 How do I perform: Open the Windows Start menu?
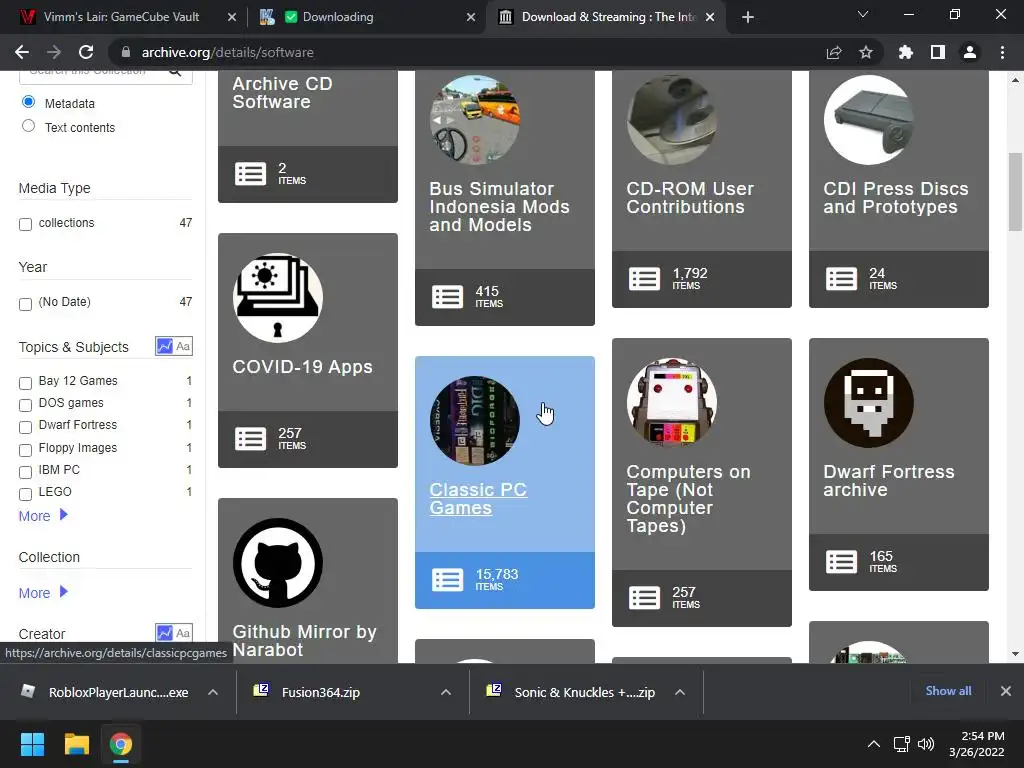pyautogui.click(x=32, y=744)
